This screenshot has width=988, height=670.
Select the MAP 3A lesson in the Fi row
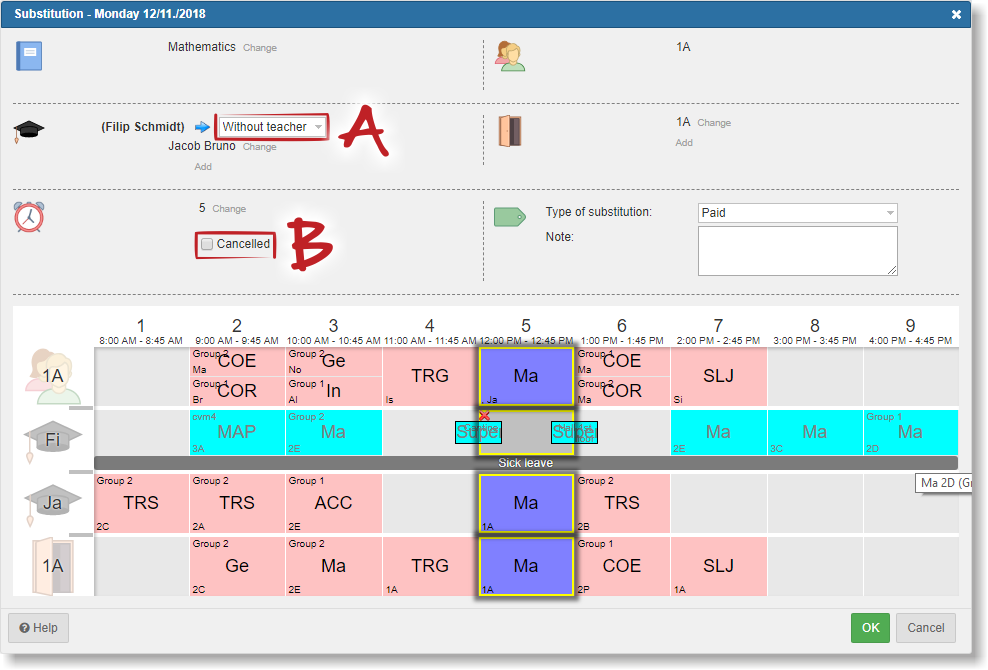pos(237,432)
